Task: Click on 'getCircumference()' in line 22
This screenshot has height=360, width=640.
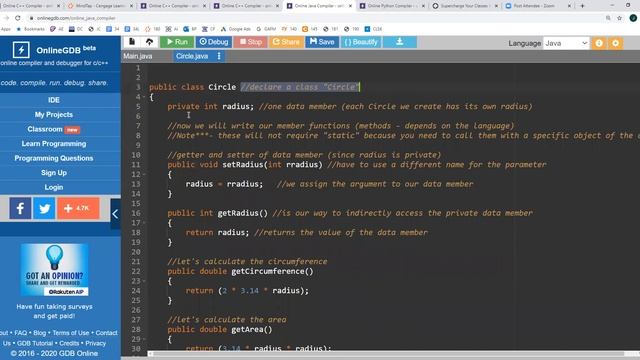Action: coord(272,271)
